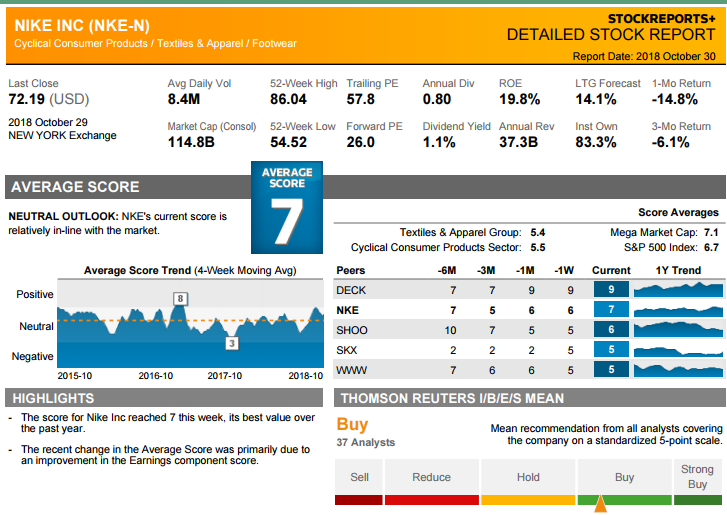Viewport: 727px width, 515px height.
Task: Click the 52-Week Low value 54.52
Action: (288, 142)
